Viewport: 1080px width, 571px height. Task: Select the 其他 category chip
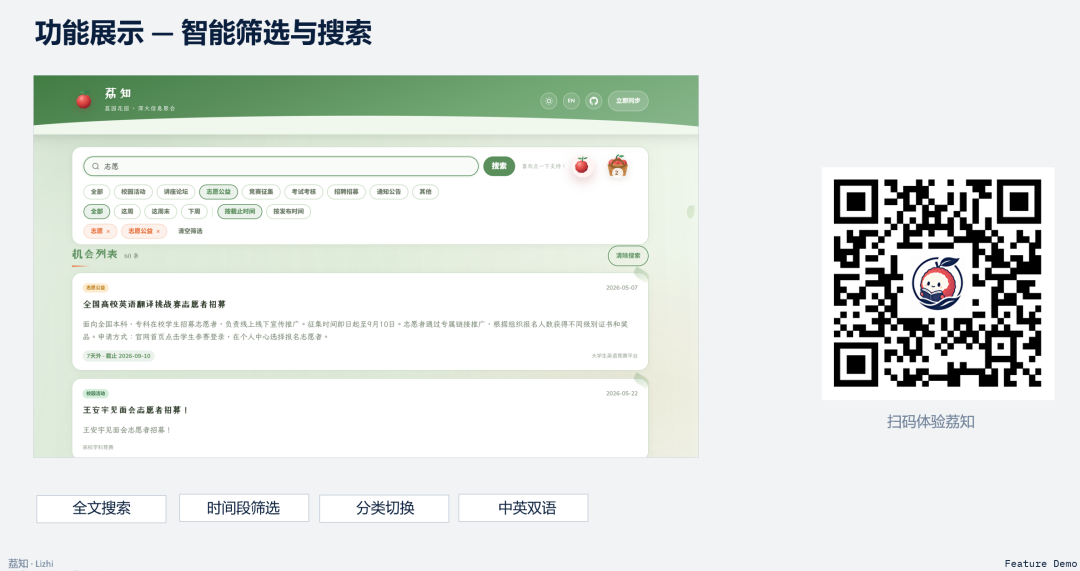pyautogui.click(x=426, y=191)
